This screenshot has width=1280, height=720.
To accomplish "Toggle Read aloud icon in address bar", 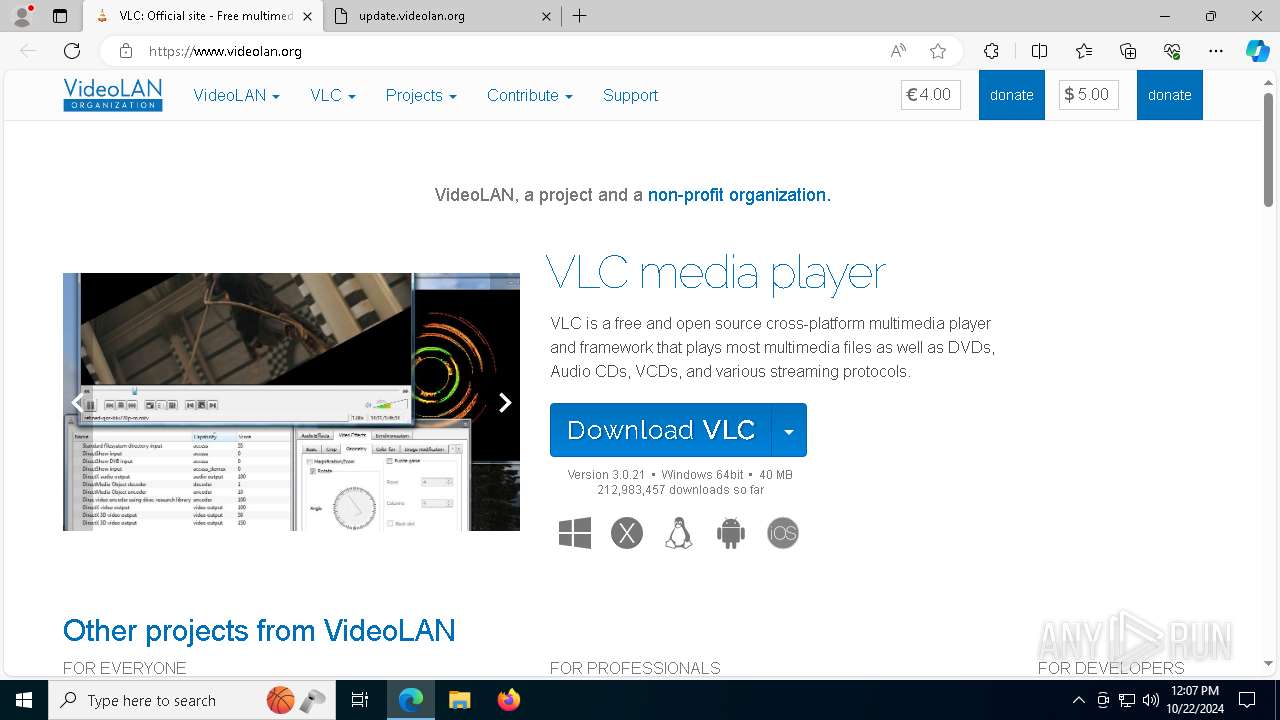I will [x=898, y=51].
